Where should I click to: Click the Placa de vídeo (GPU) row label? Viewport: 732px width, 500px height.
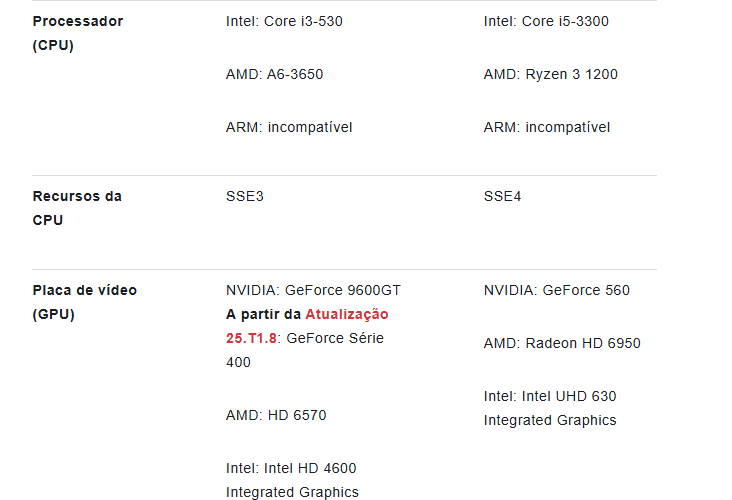pyautogui.click(x=84, y=302)
